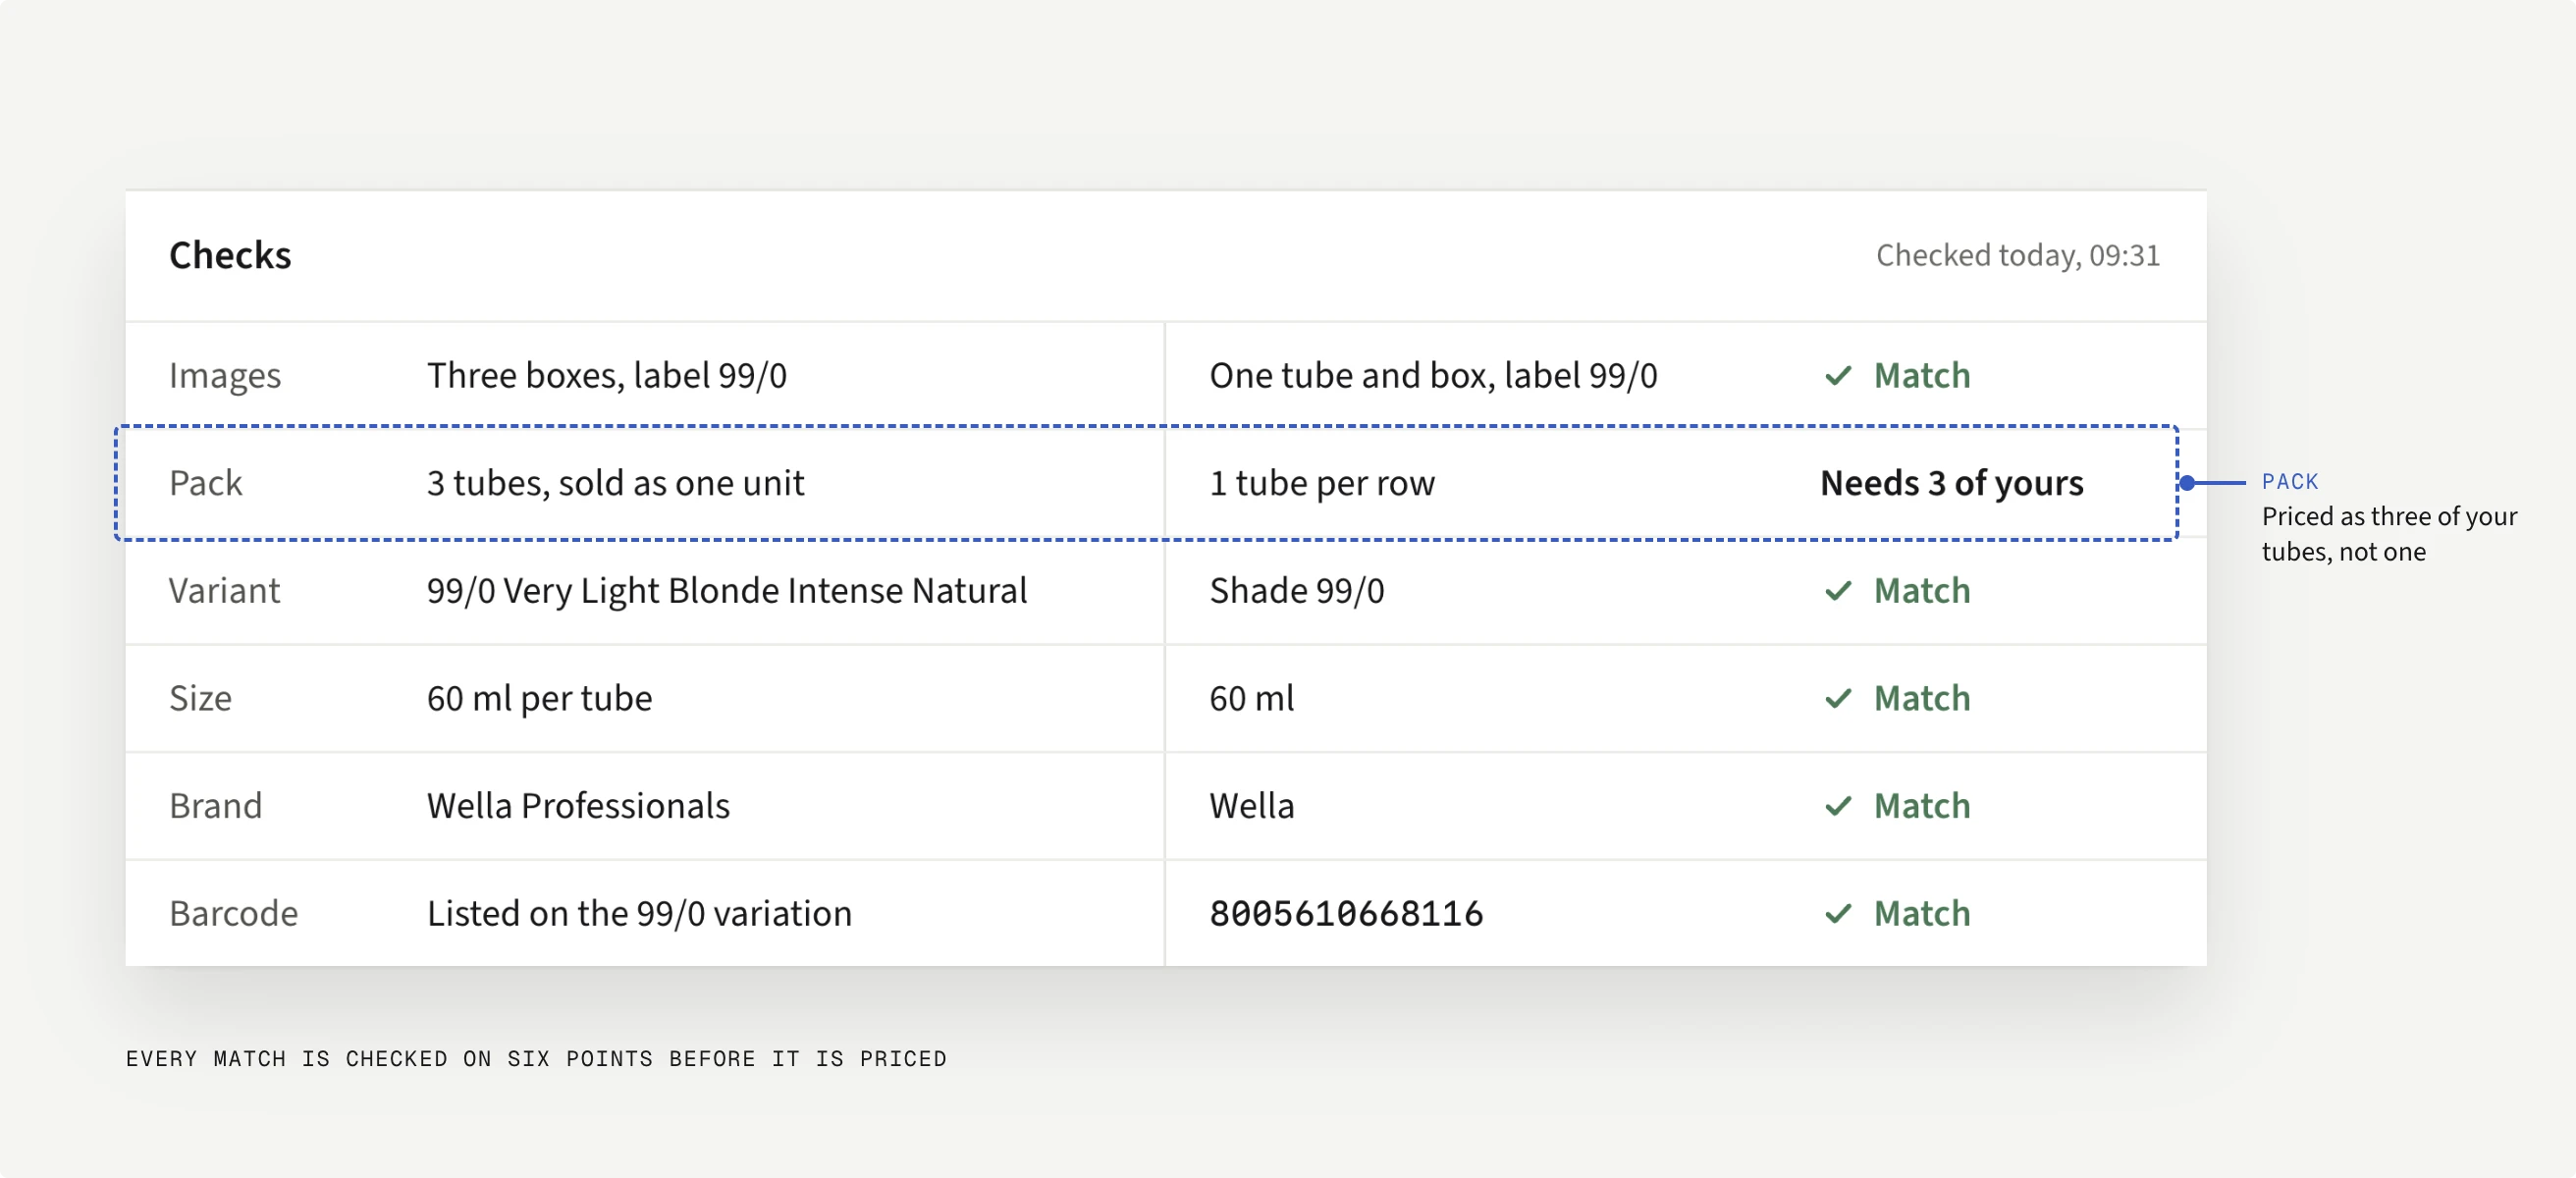Click the checkmark icon in the Barcode row
The image size is (2576, 1178).
(x=1838, y=913)
